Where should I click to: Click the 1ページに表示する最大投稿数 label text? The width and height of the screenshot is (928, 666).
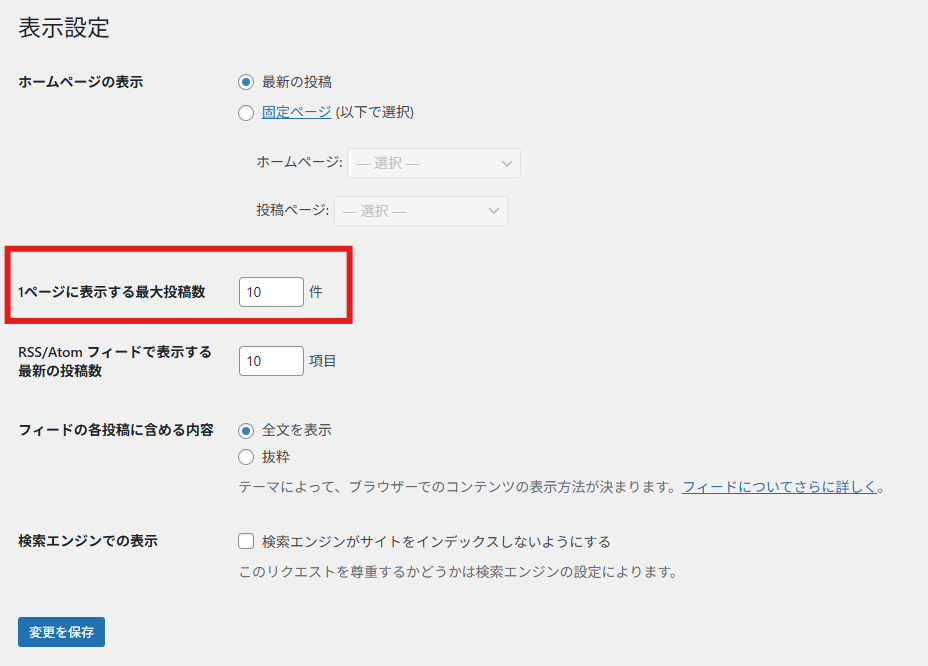point(112,292)
